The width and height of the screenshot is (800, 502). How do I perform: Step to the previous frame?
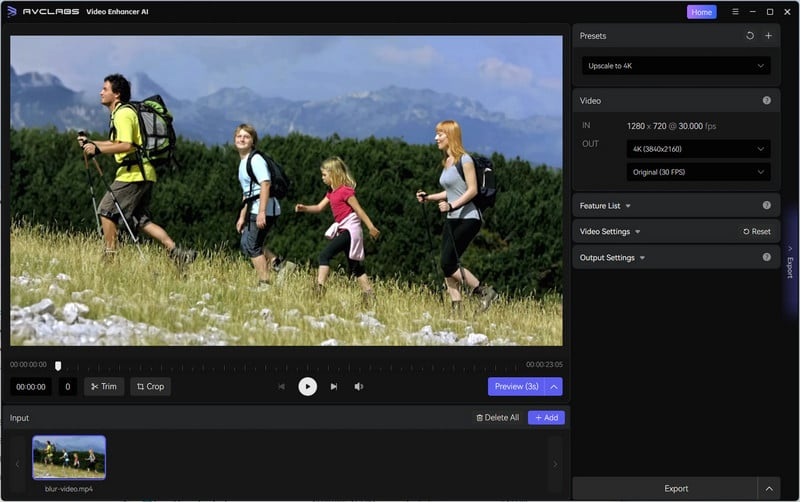click(x=281, y=386)
